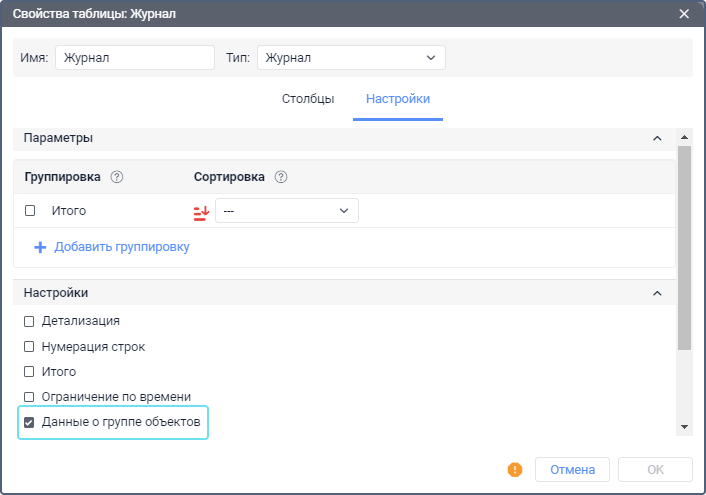Click the Группировка help question icon
This screenshot has width=706, height=495.
coord(117,177)
